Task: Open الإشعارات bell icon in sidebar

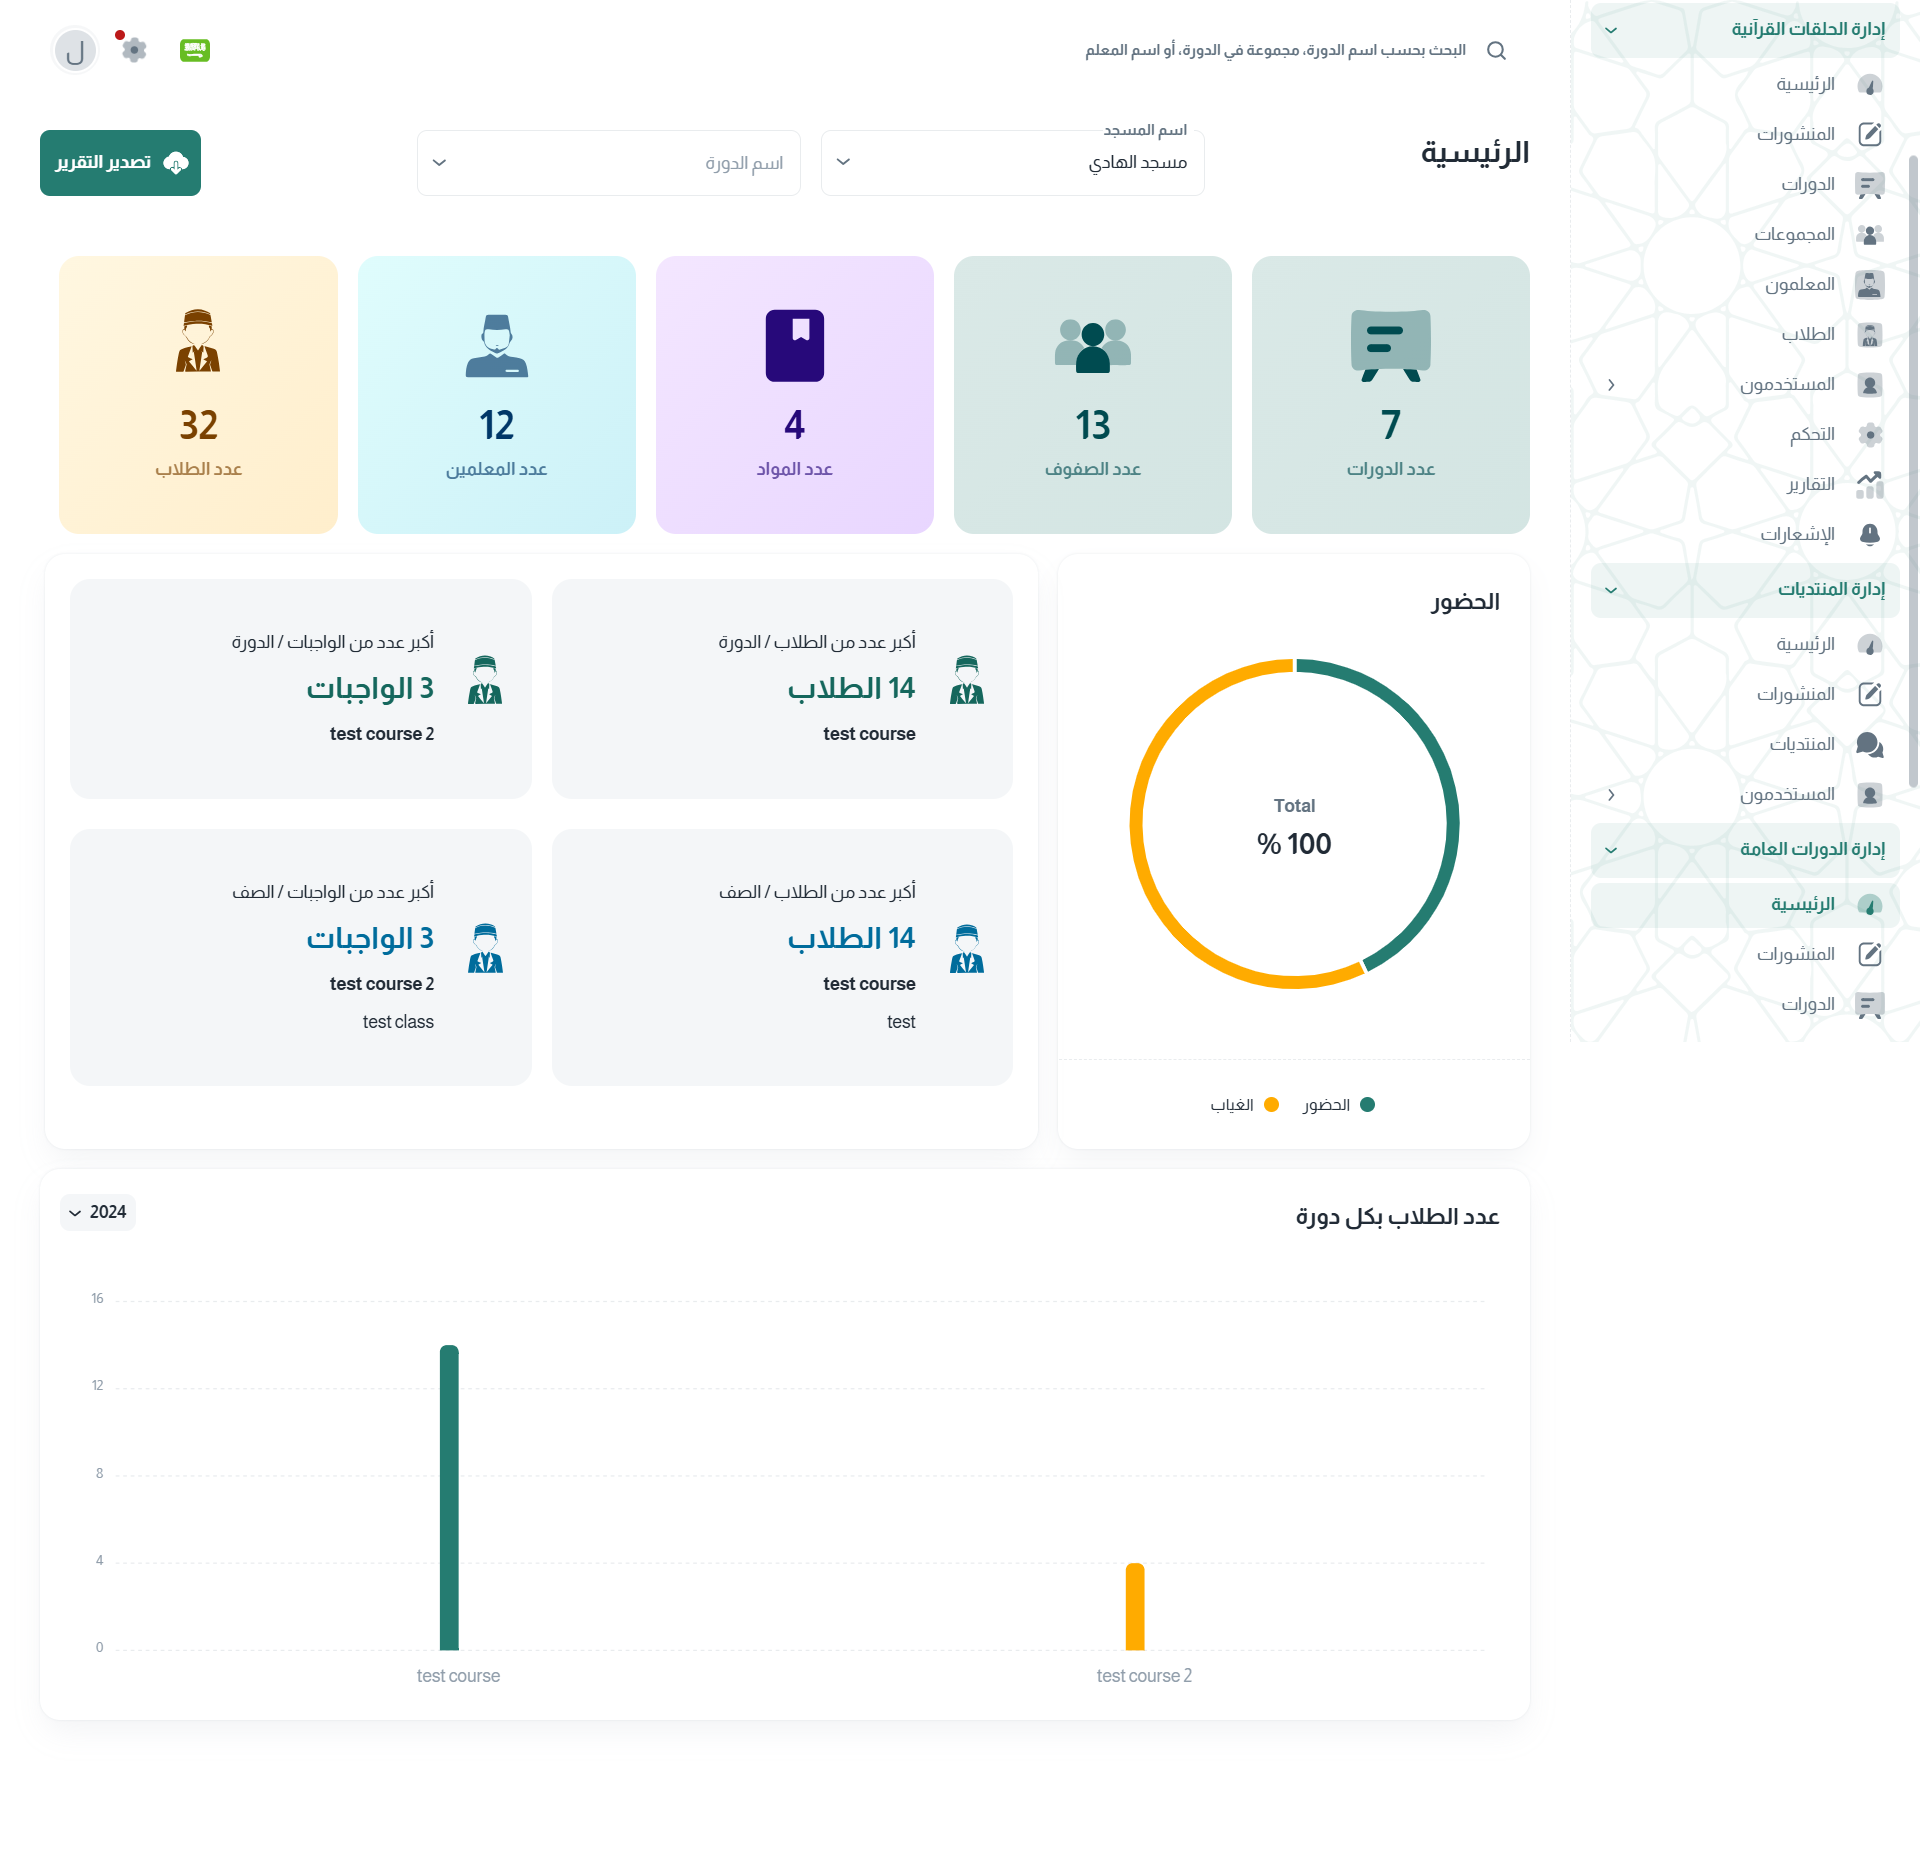Action: pyautogui.click(x=1869, y=534)
